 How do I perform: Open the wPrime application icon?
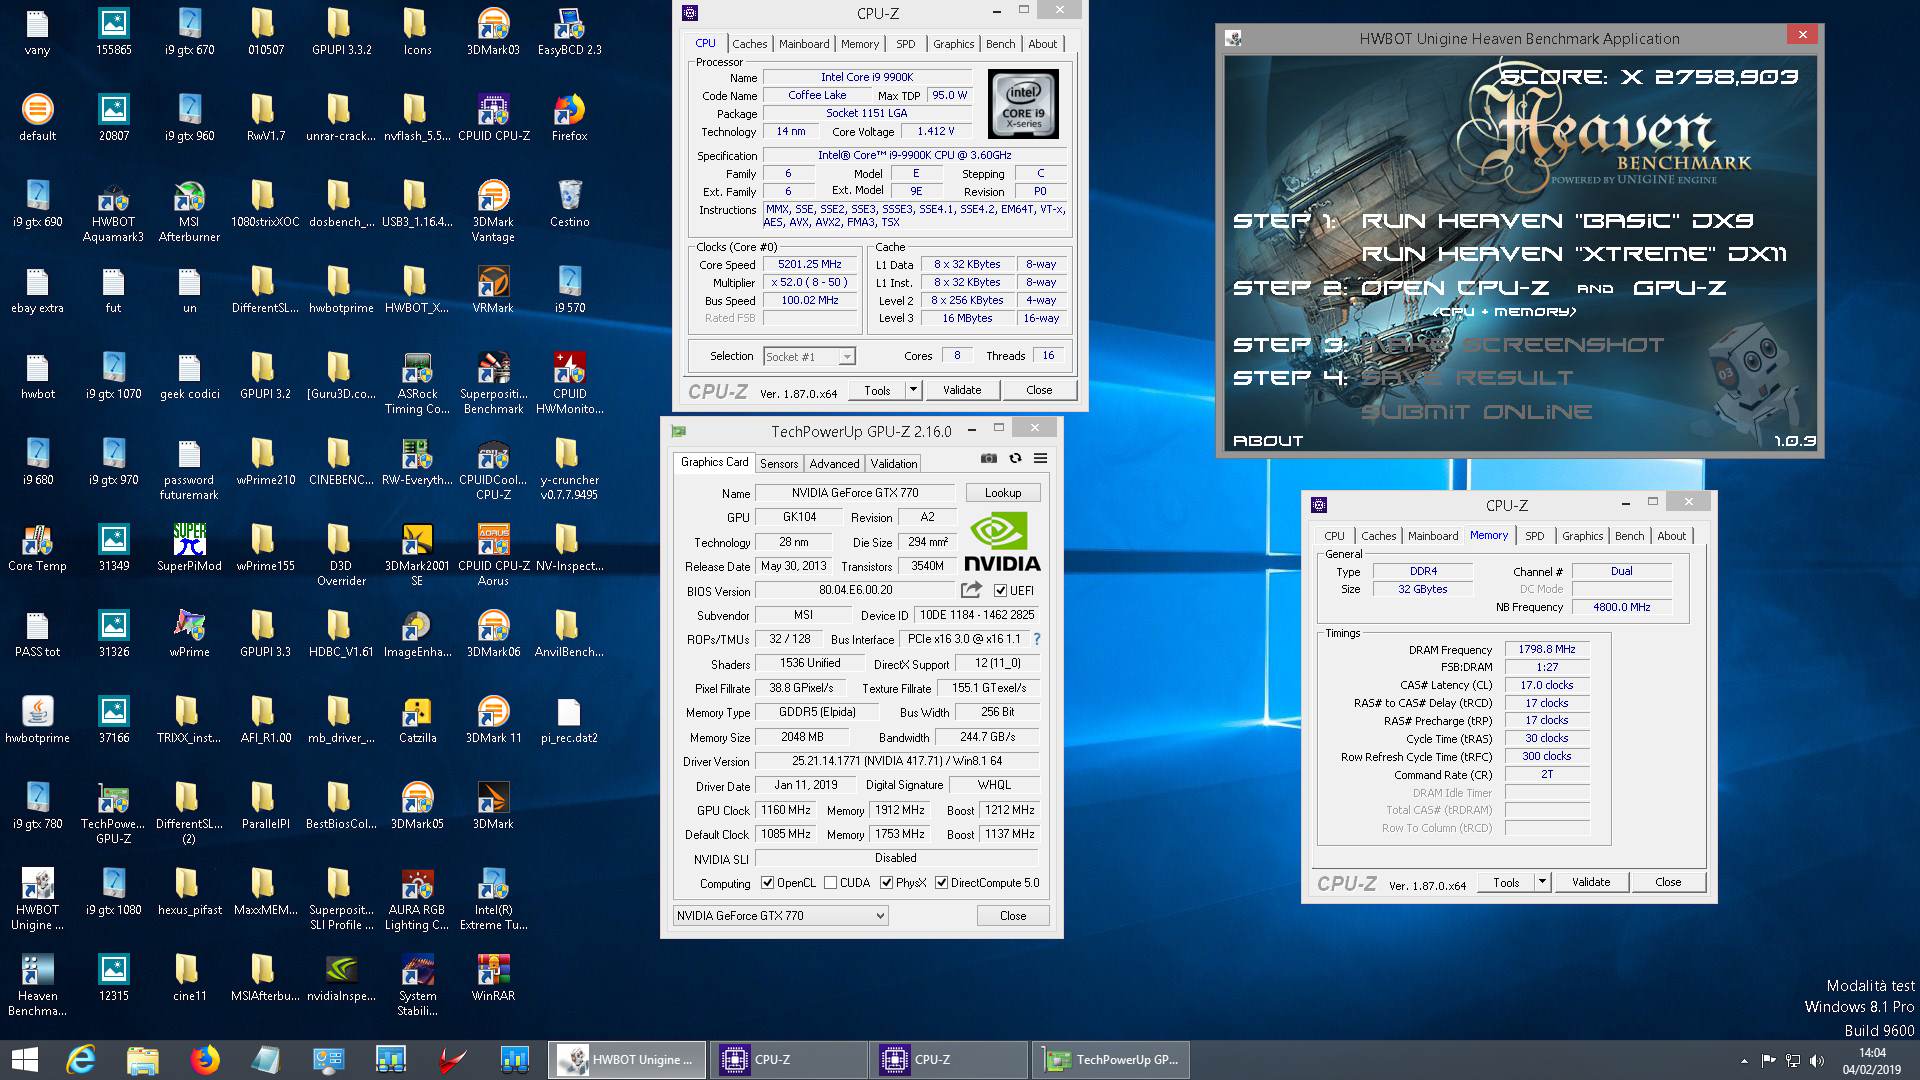point(189,633)
